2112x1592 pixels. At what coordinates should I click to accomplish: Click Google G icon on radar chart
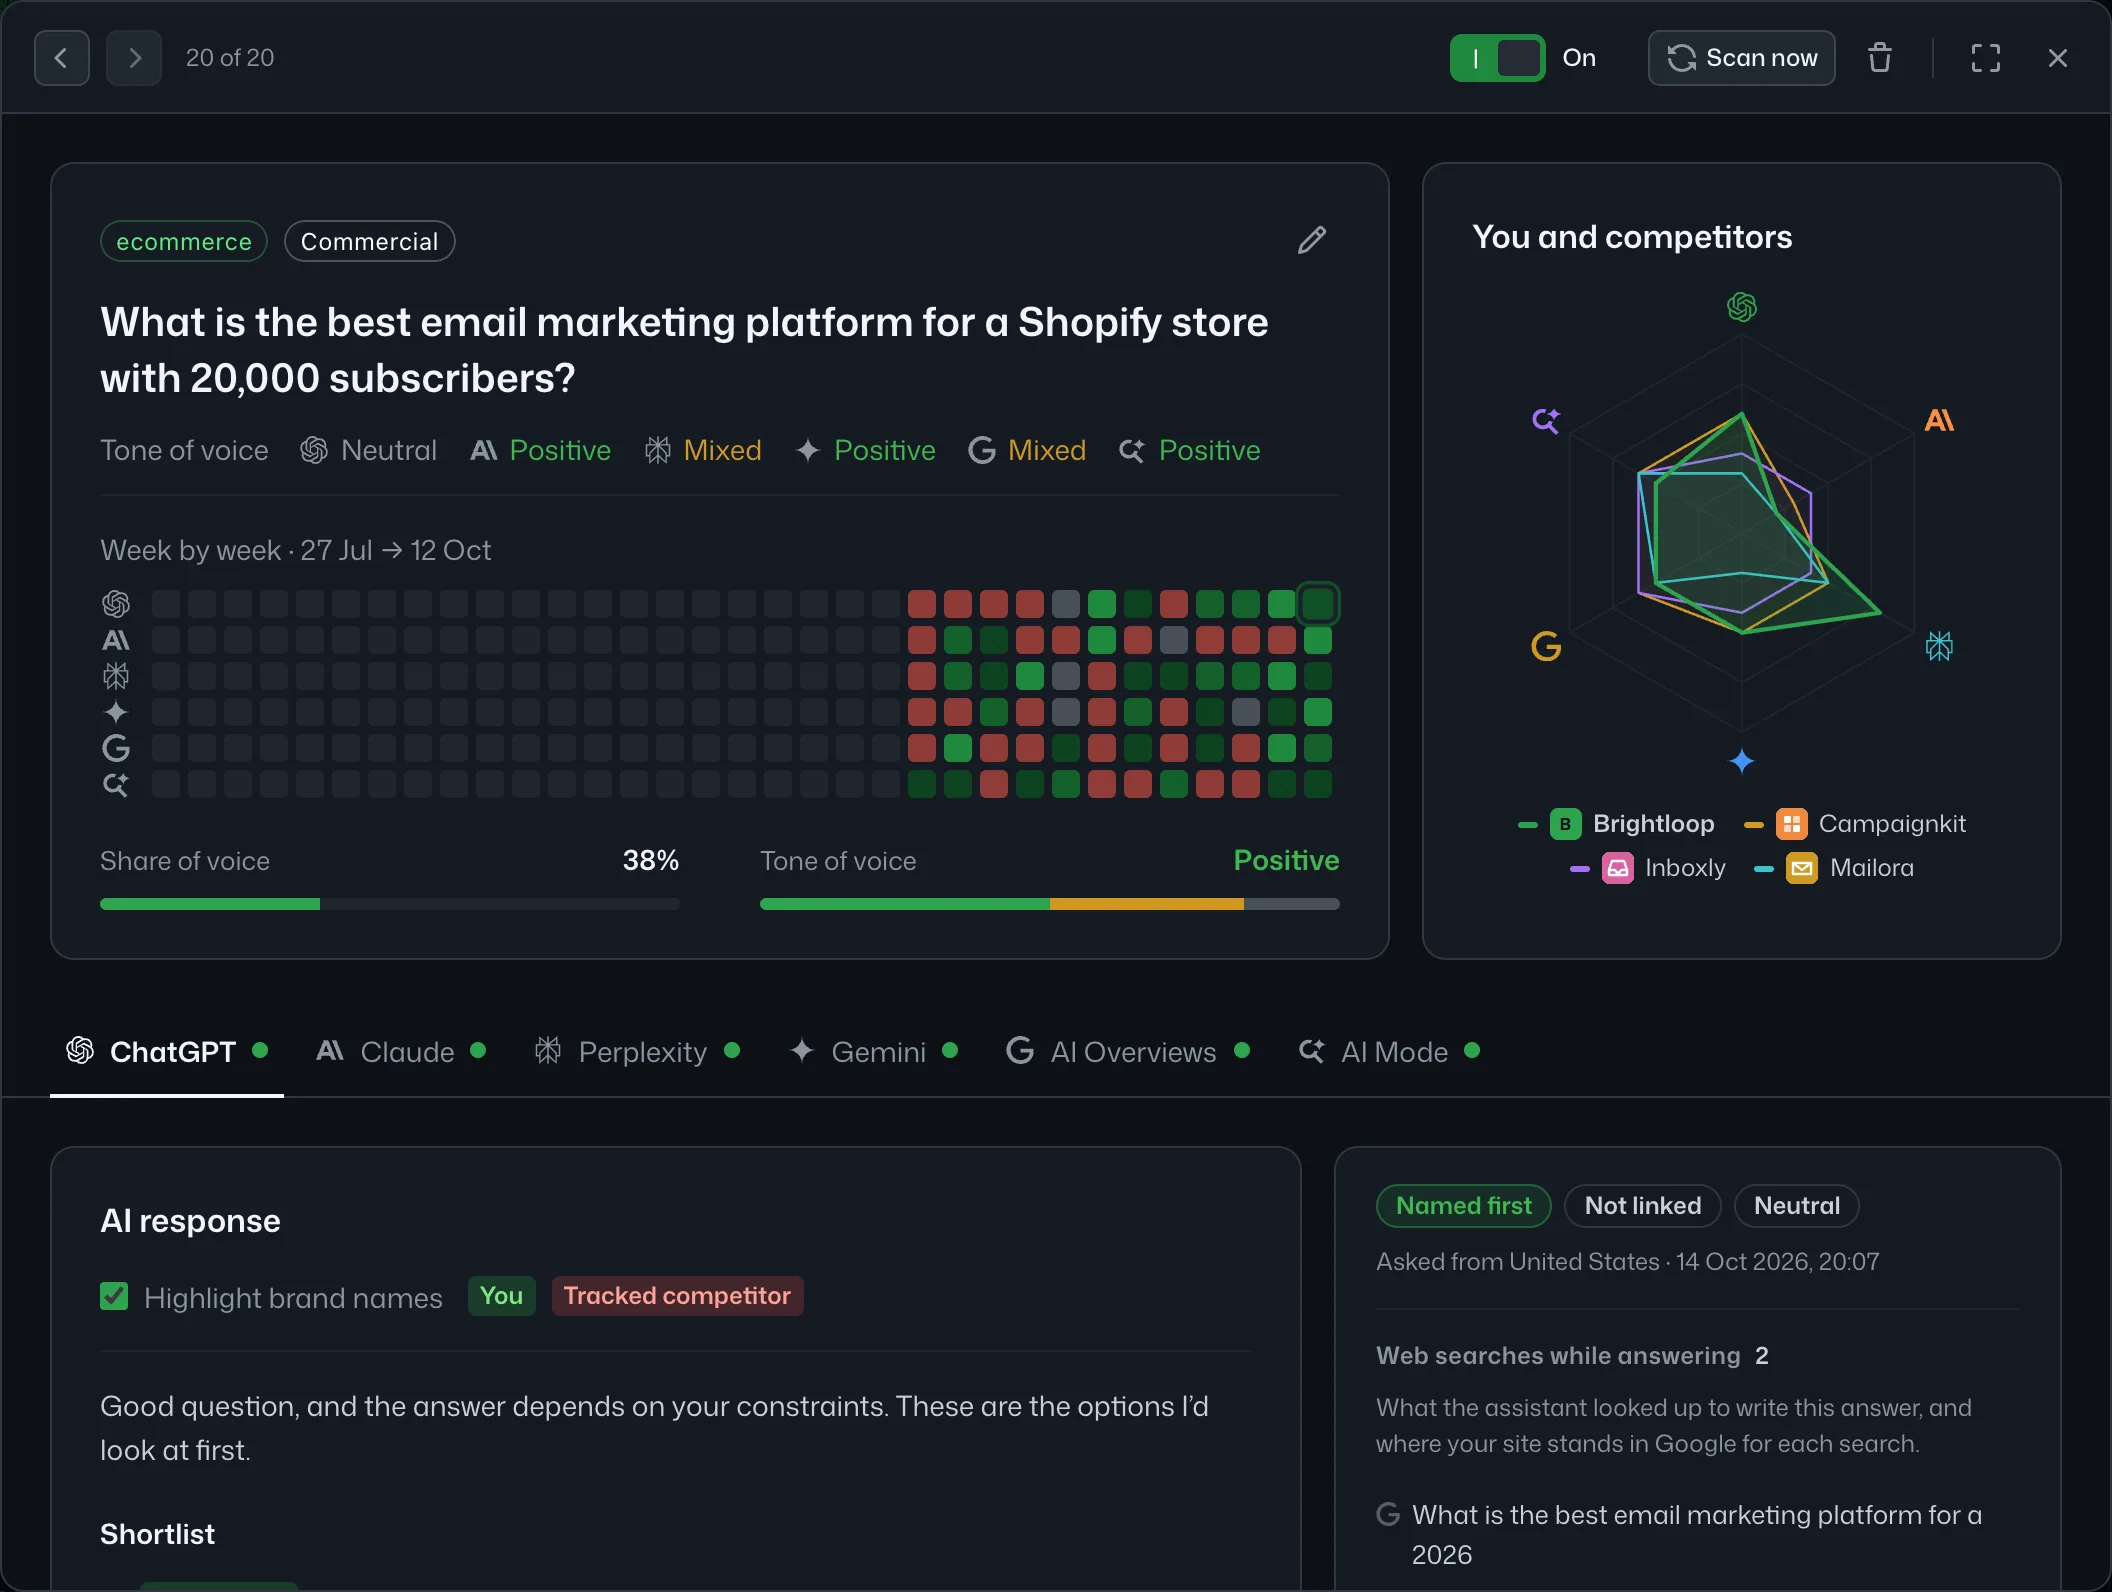tap(1546, 646)
